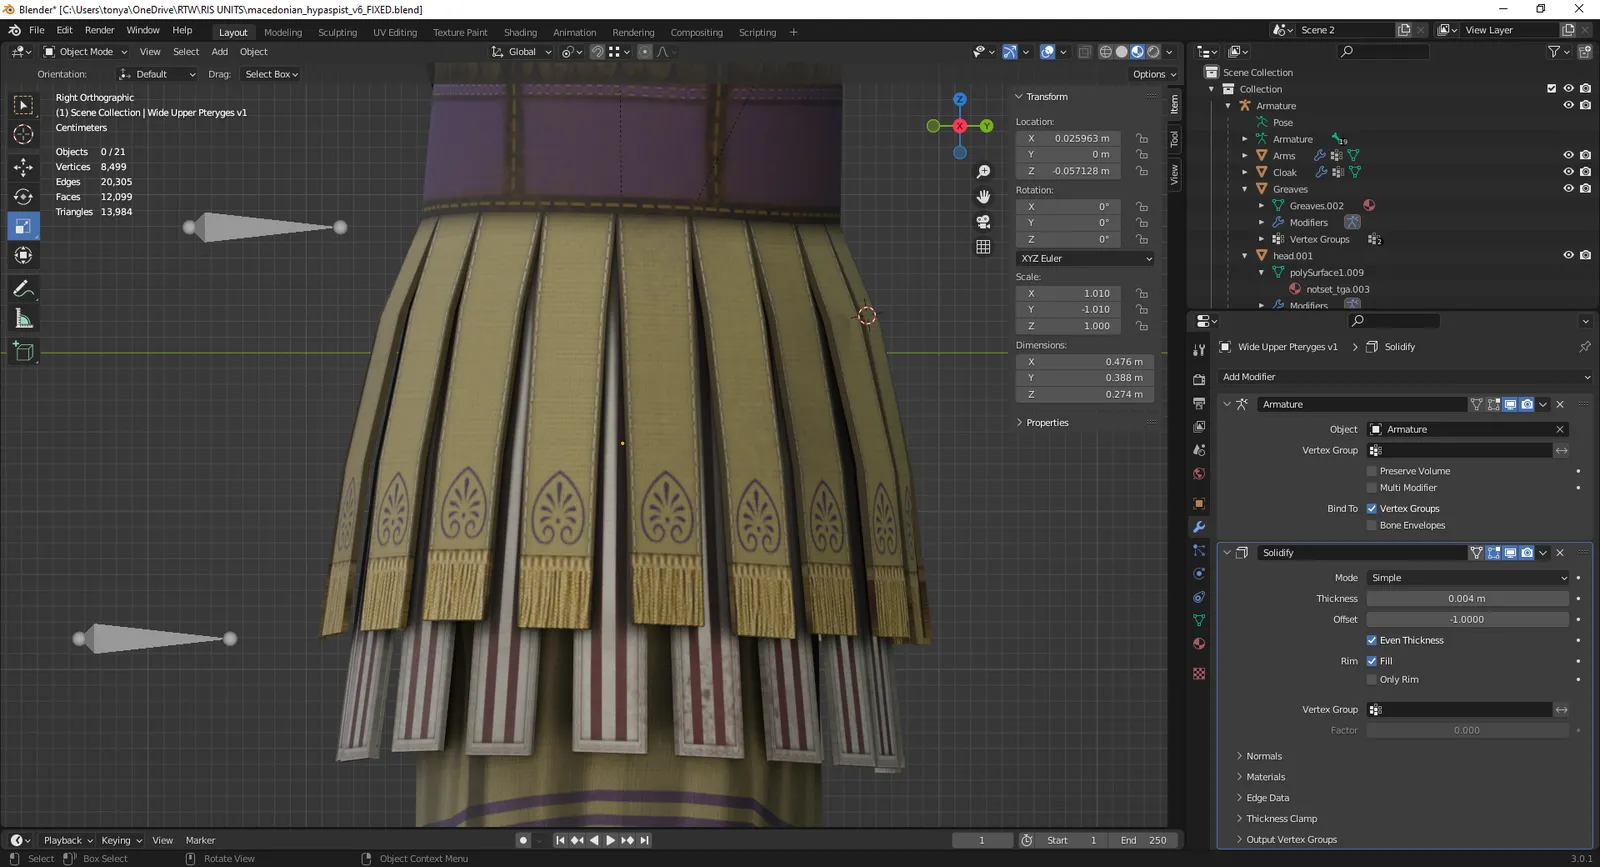Select the Move tool in the toolbar
1600x867 pixels.
click(23, 167)
